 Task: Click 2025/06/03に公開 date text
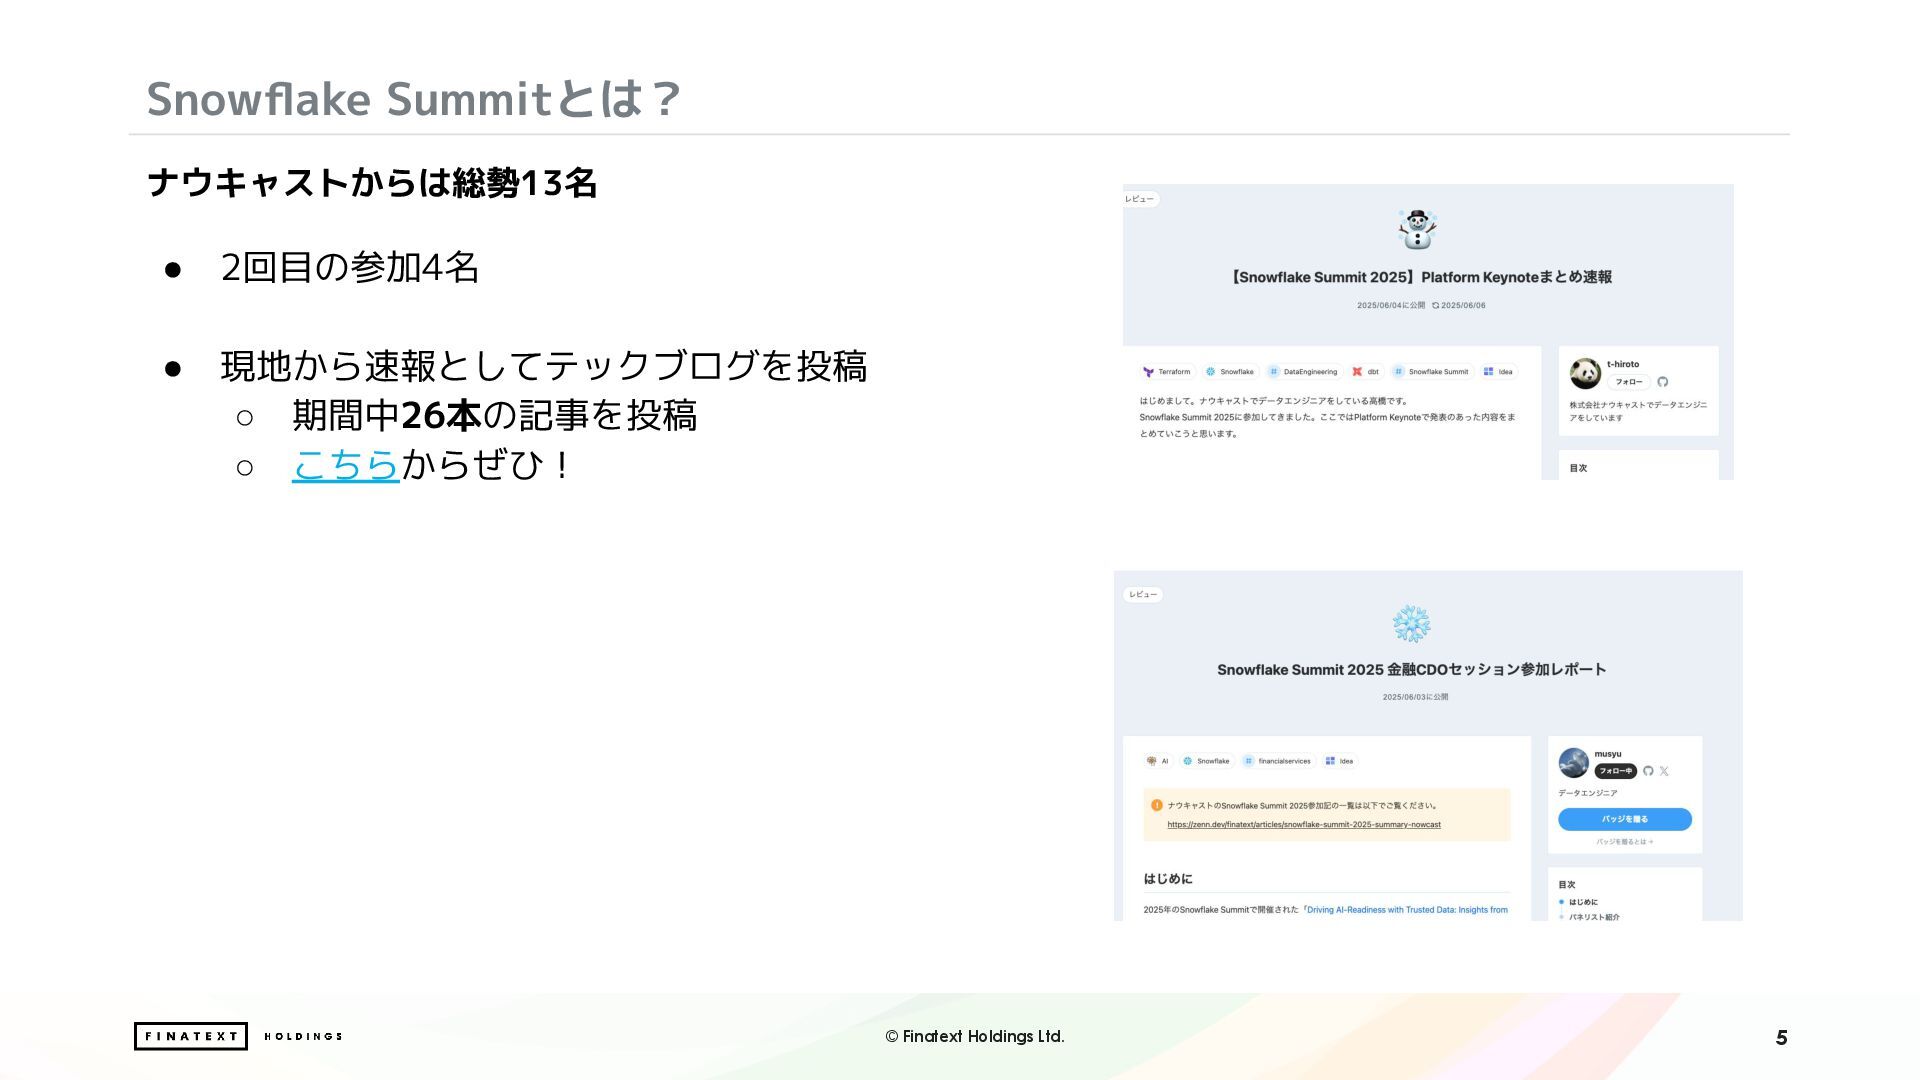[1415, 697]
